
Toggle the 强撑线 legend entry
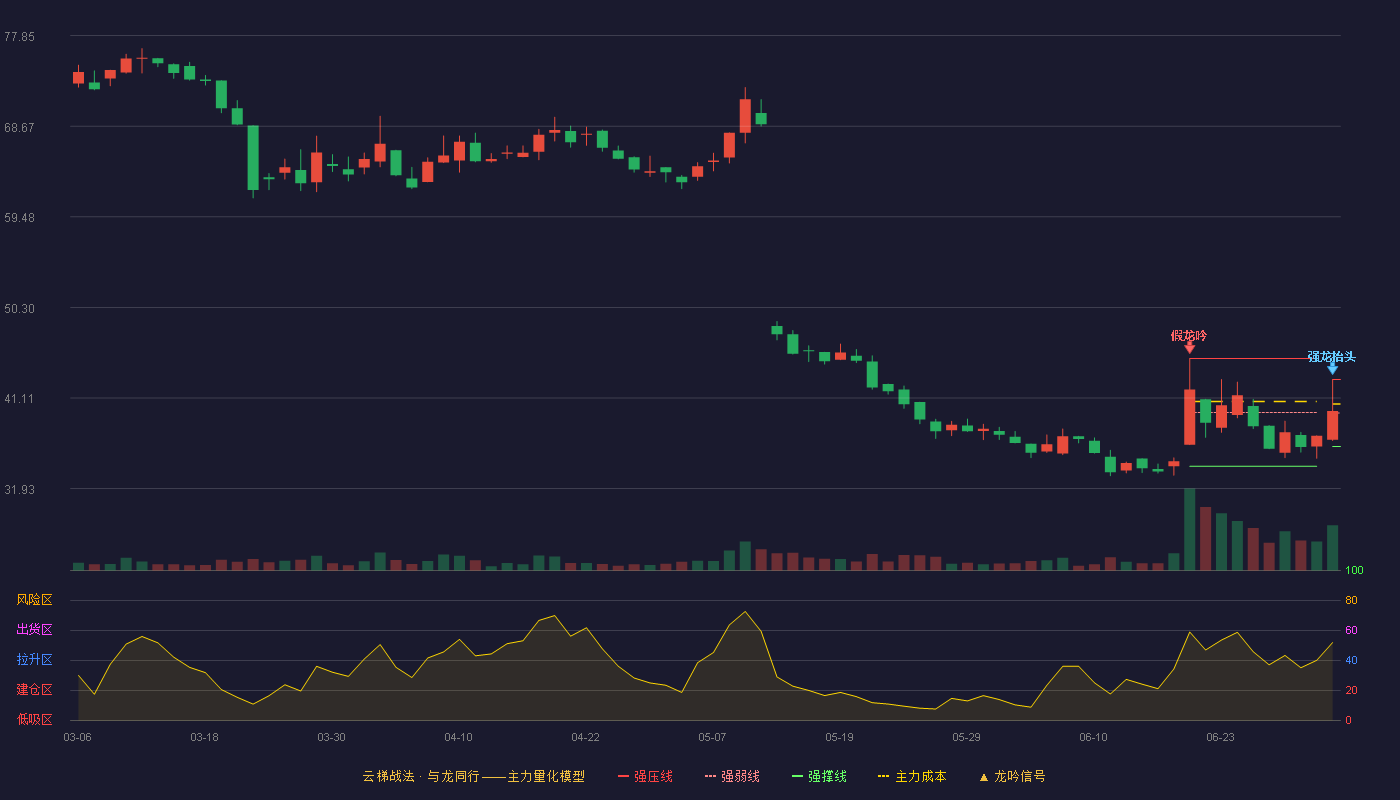[819, 776]
